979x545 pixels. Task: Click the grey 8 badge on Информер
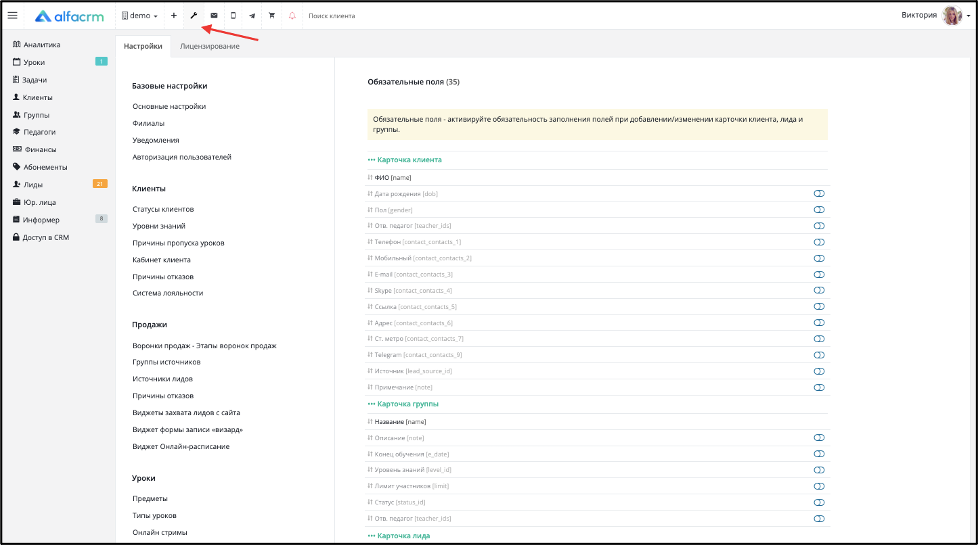tap(101, 218)
